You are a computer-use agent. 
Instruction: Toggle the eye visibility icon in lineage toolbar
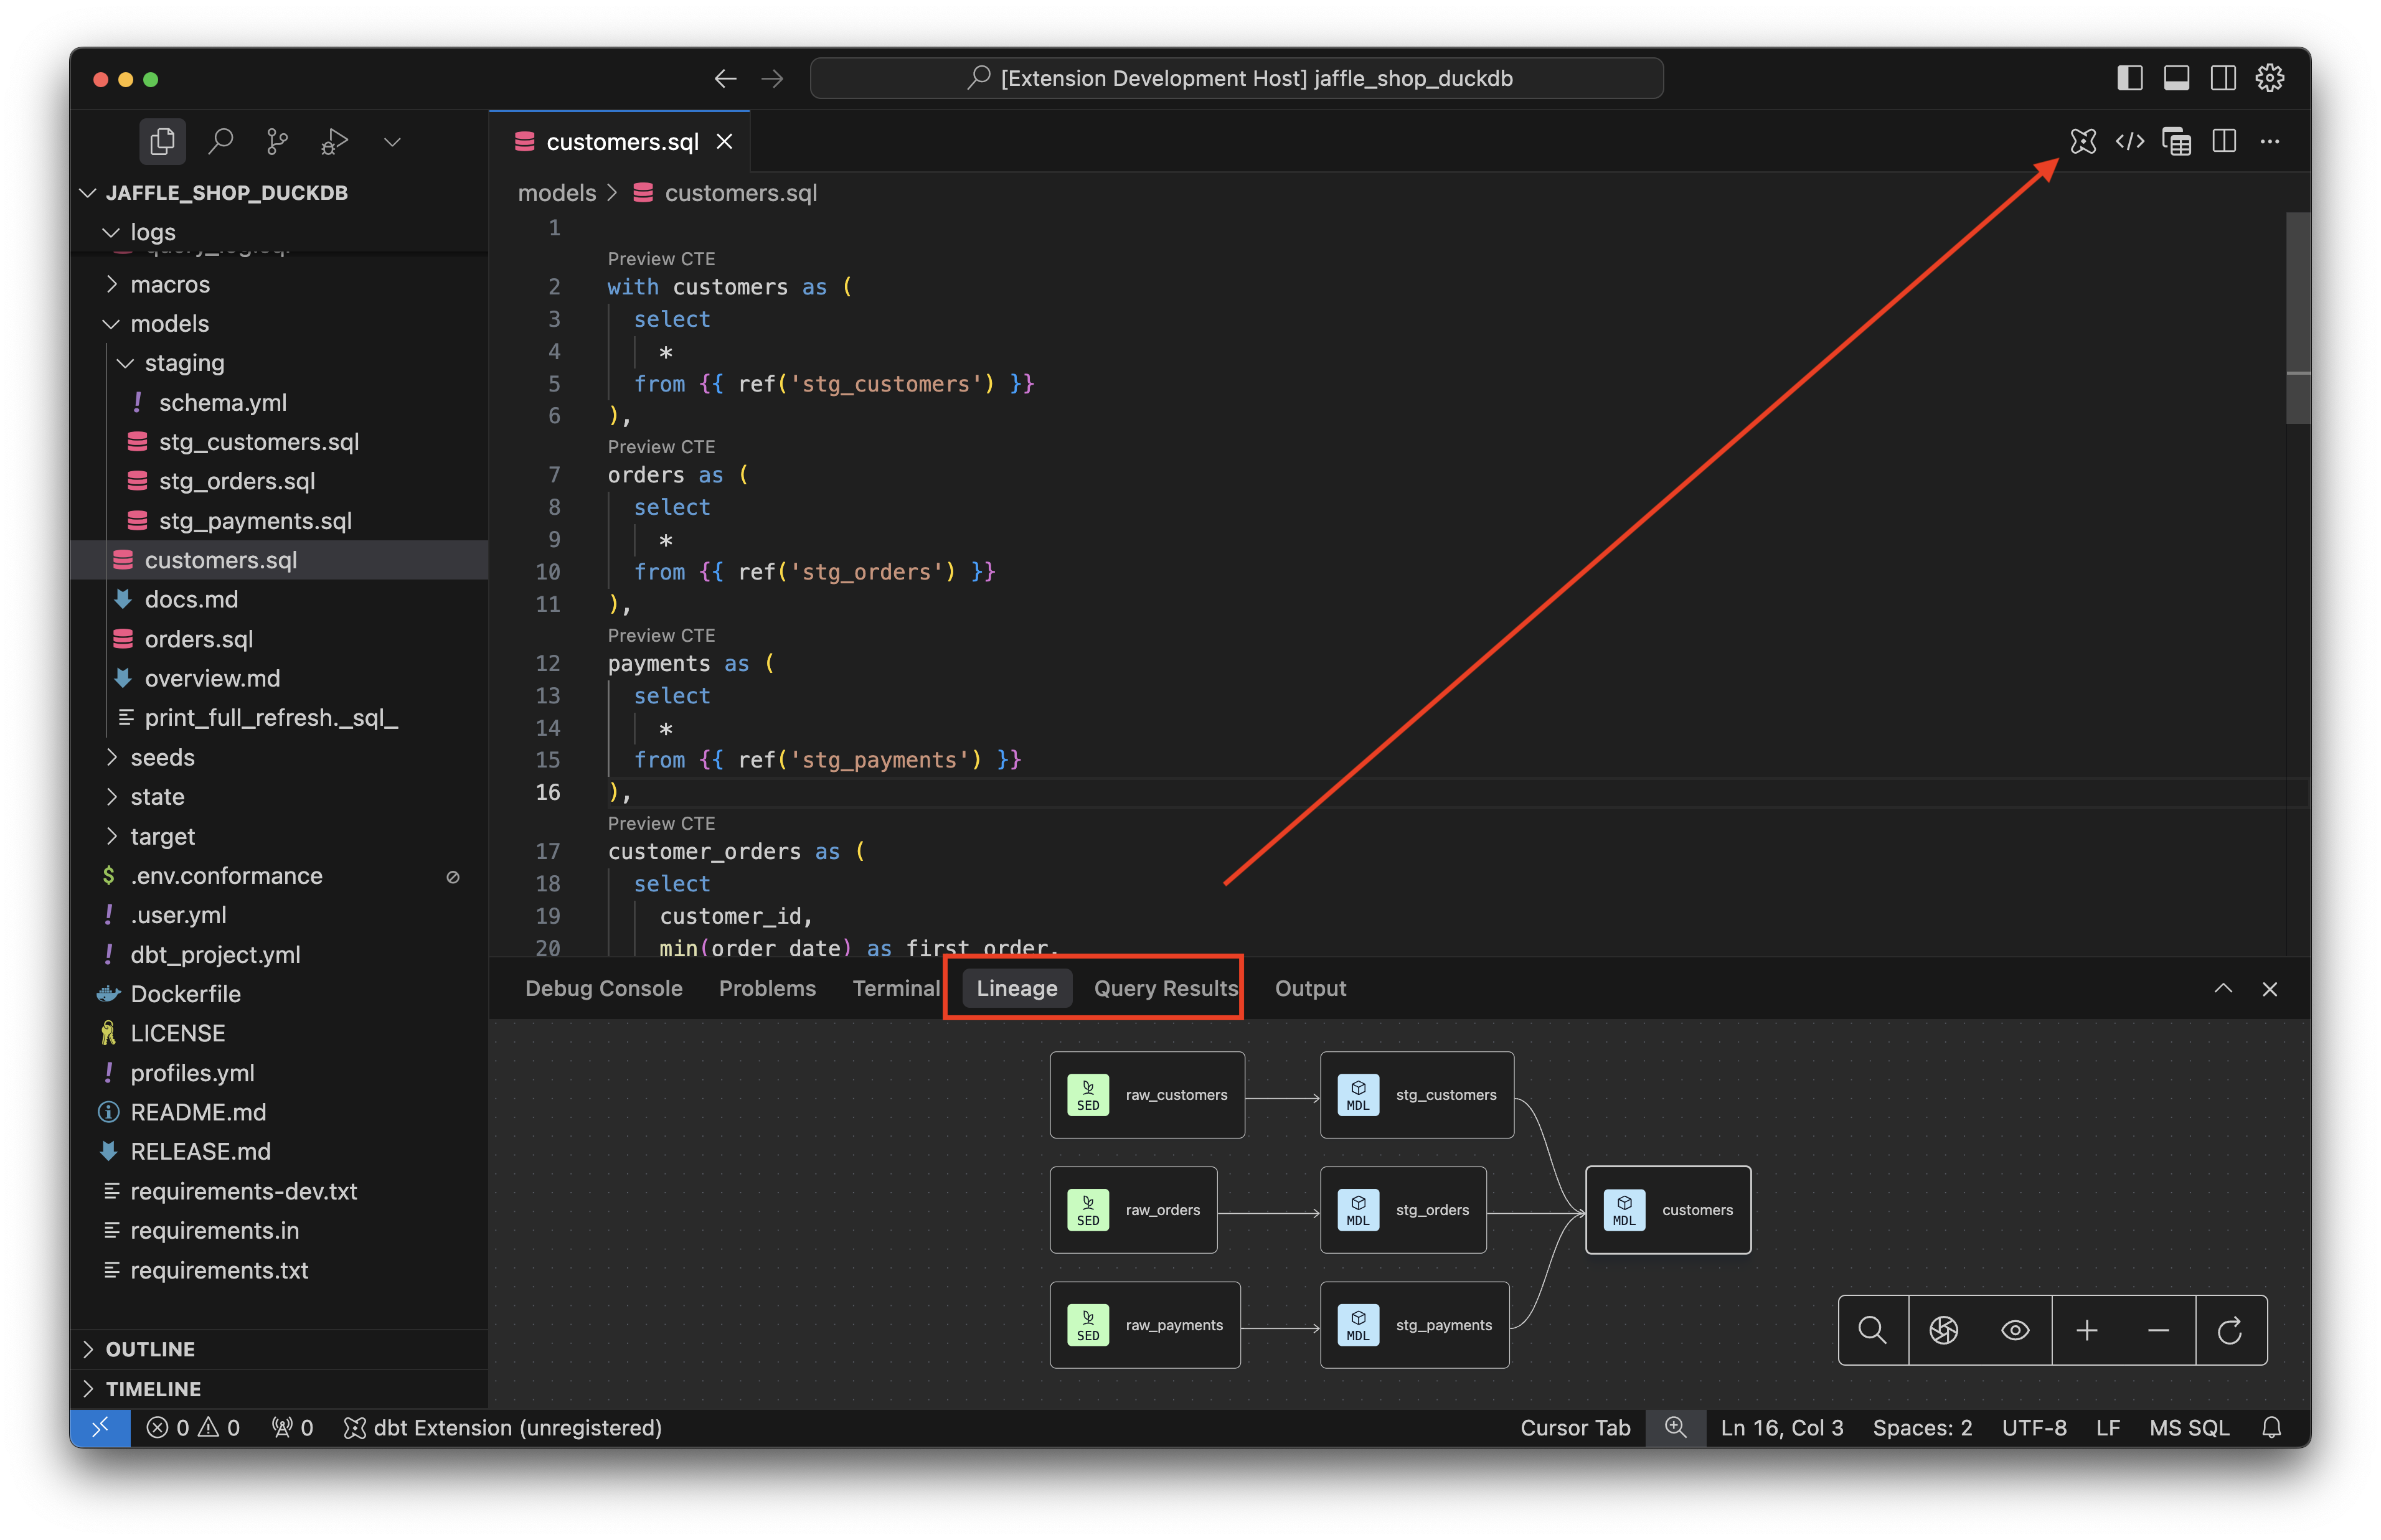click(x=2015, y=1330)
